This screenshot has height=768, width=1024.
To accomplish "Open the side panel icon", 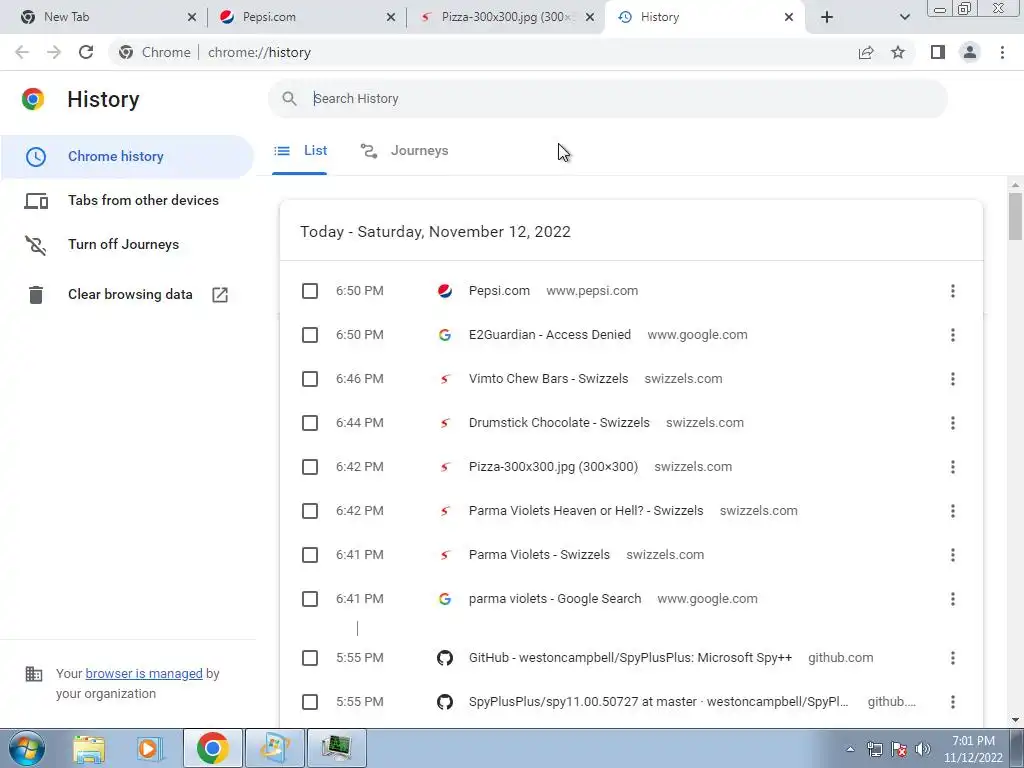I will (x=938, y=52).
